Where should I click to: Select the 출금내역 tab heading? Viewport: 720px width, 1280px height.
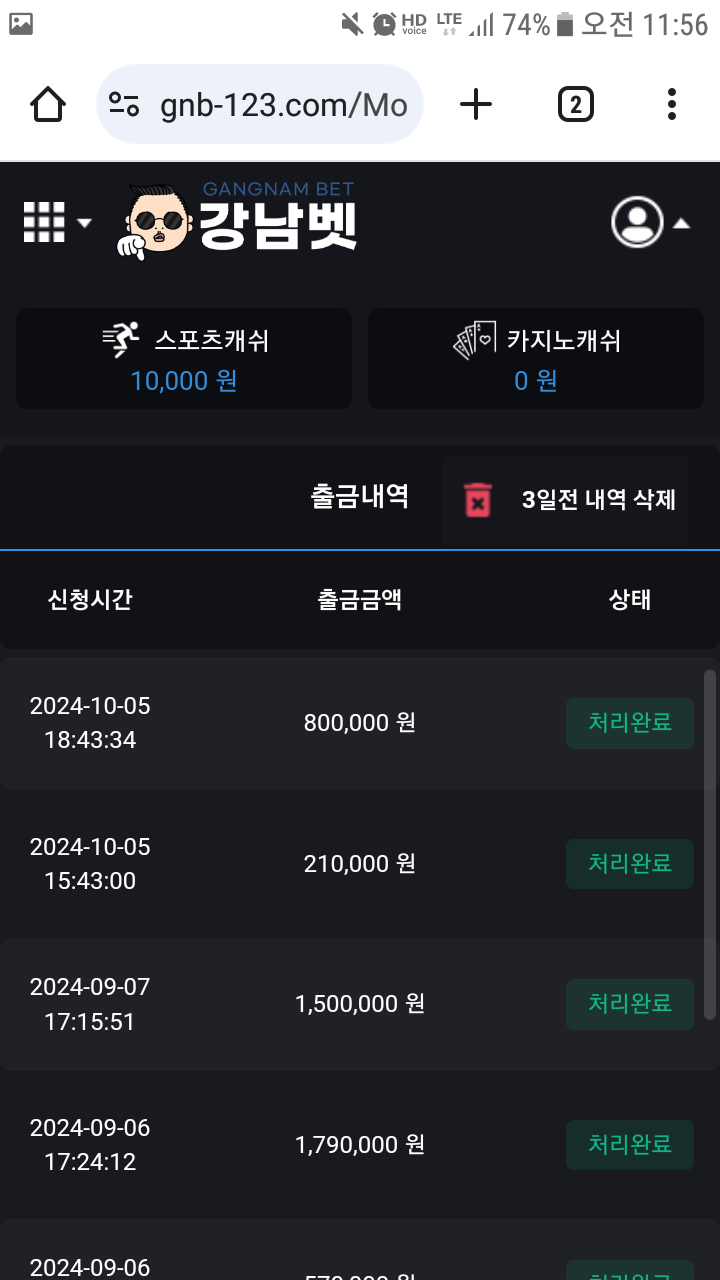(x=359, y=497)
